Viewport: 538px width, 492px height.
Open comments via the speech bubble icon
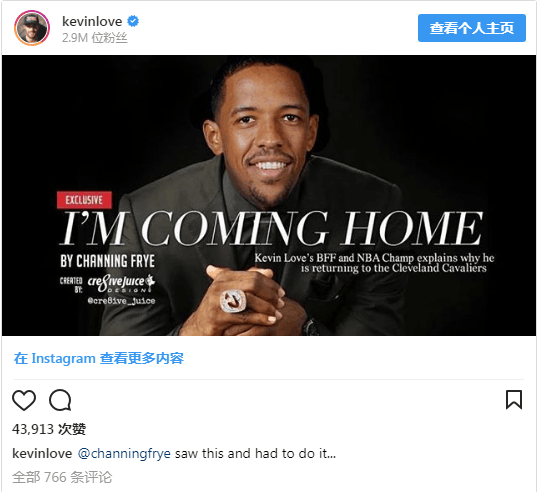click(60, 400)
